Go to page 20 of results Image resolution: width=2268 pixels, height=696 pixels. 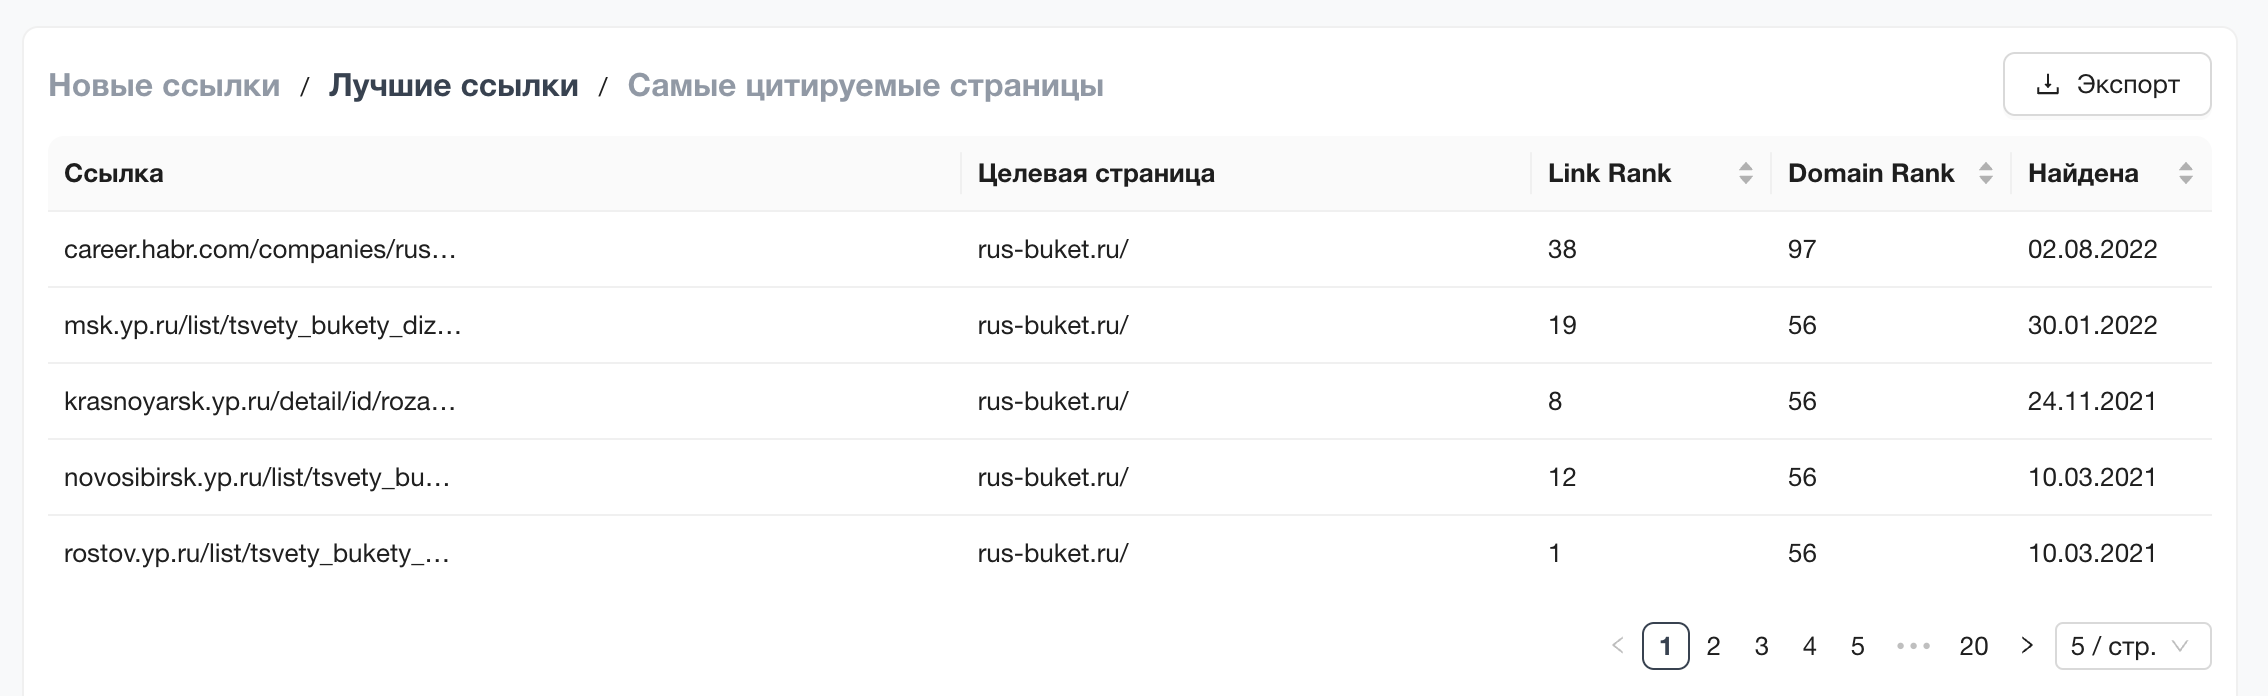[x=1973, y=646]
